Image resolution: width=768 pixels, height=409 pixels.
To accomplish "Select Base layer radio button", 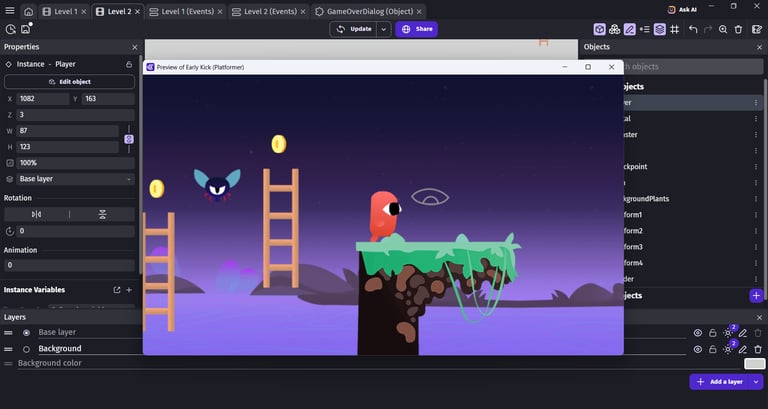I will 26,333.
